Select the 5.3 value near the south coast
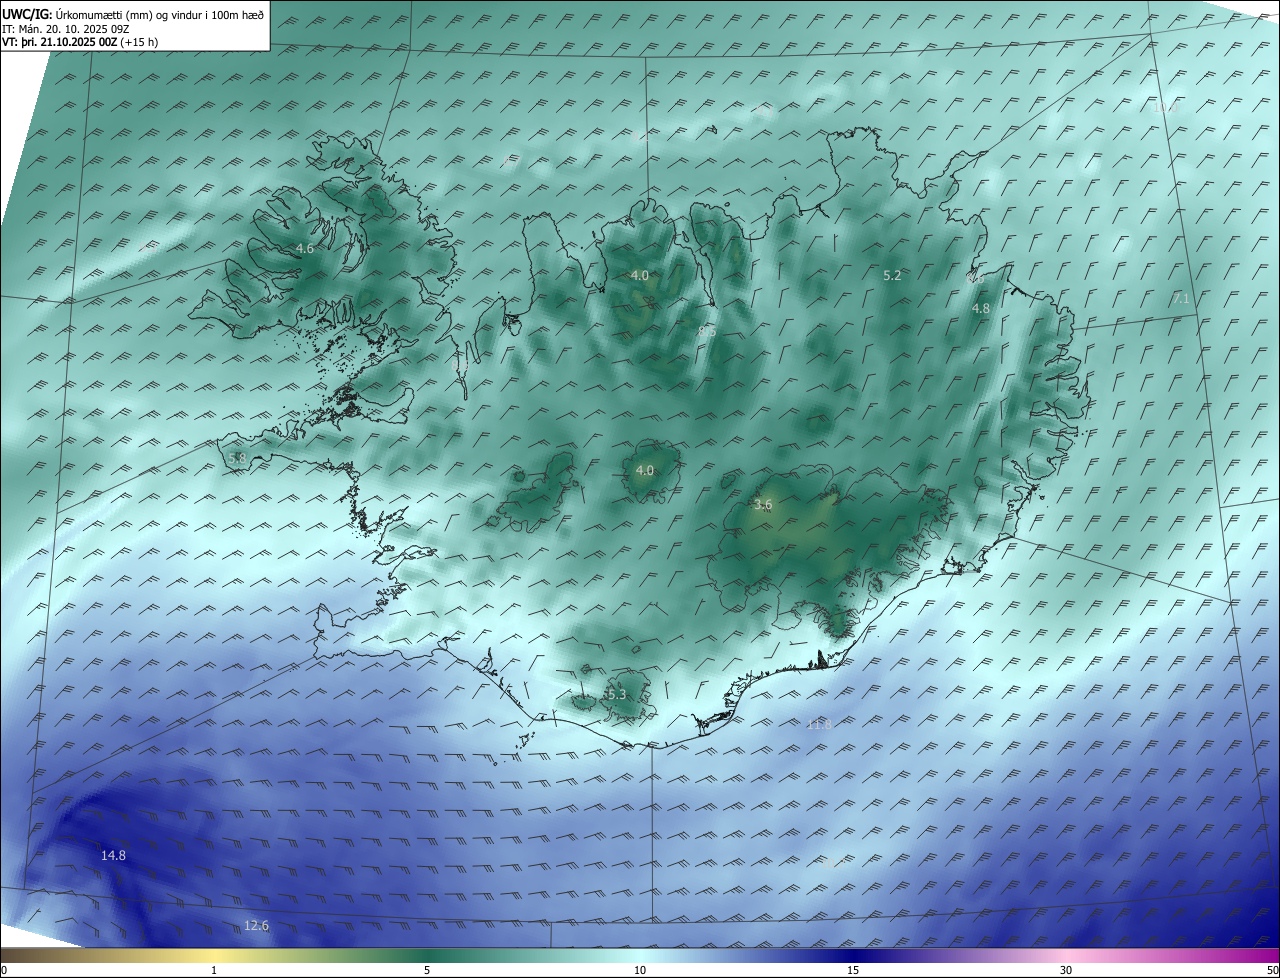This screenshot has width=1280, height=978. click(616, 694)
